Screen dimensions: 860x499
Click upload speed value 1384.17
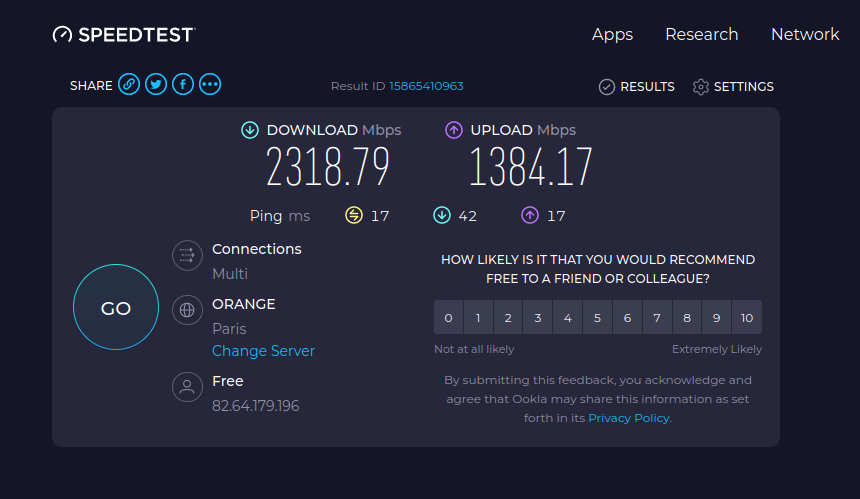[x=531, y=167]
